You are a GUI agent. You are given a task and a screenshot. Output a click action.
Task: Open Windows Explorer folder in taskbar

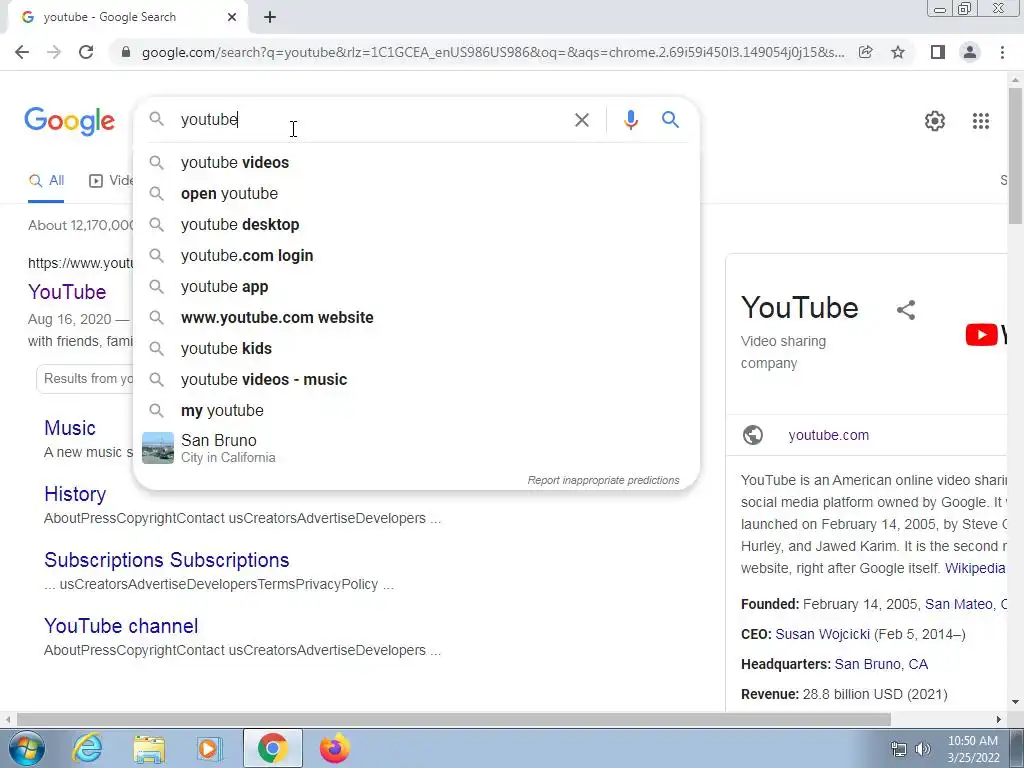[149, 748]
